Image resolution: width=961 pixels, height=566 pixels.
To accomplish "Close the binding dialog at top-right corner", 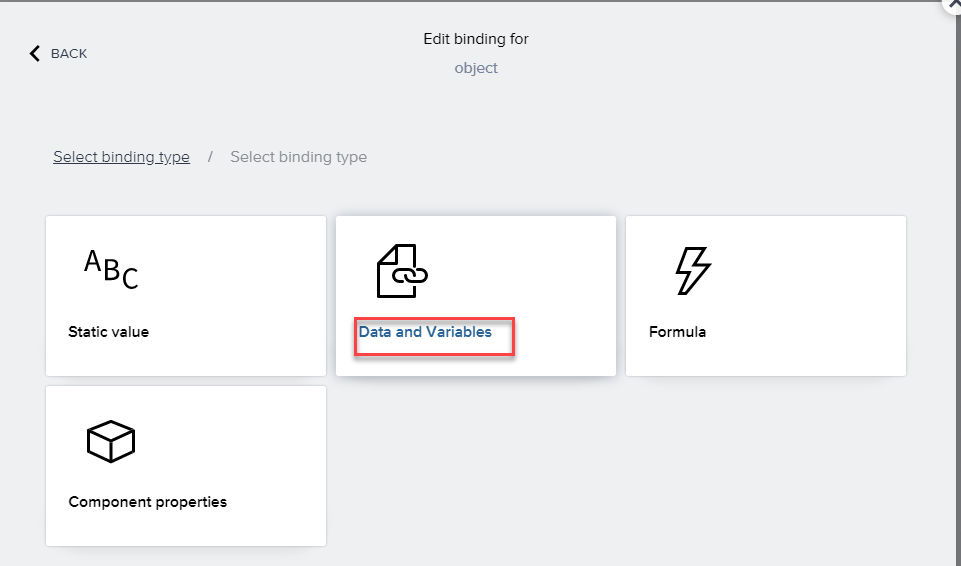I will point(952,4).
